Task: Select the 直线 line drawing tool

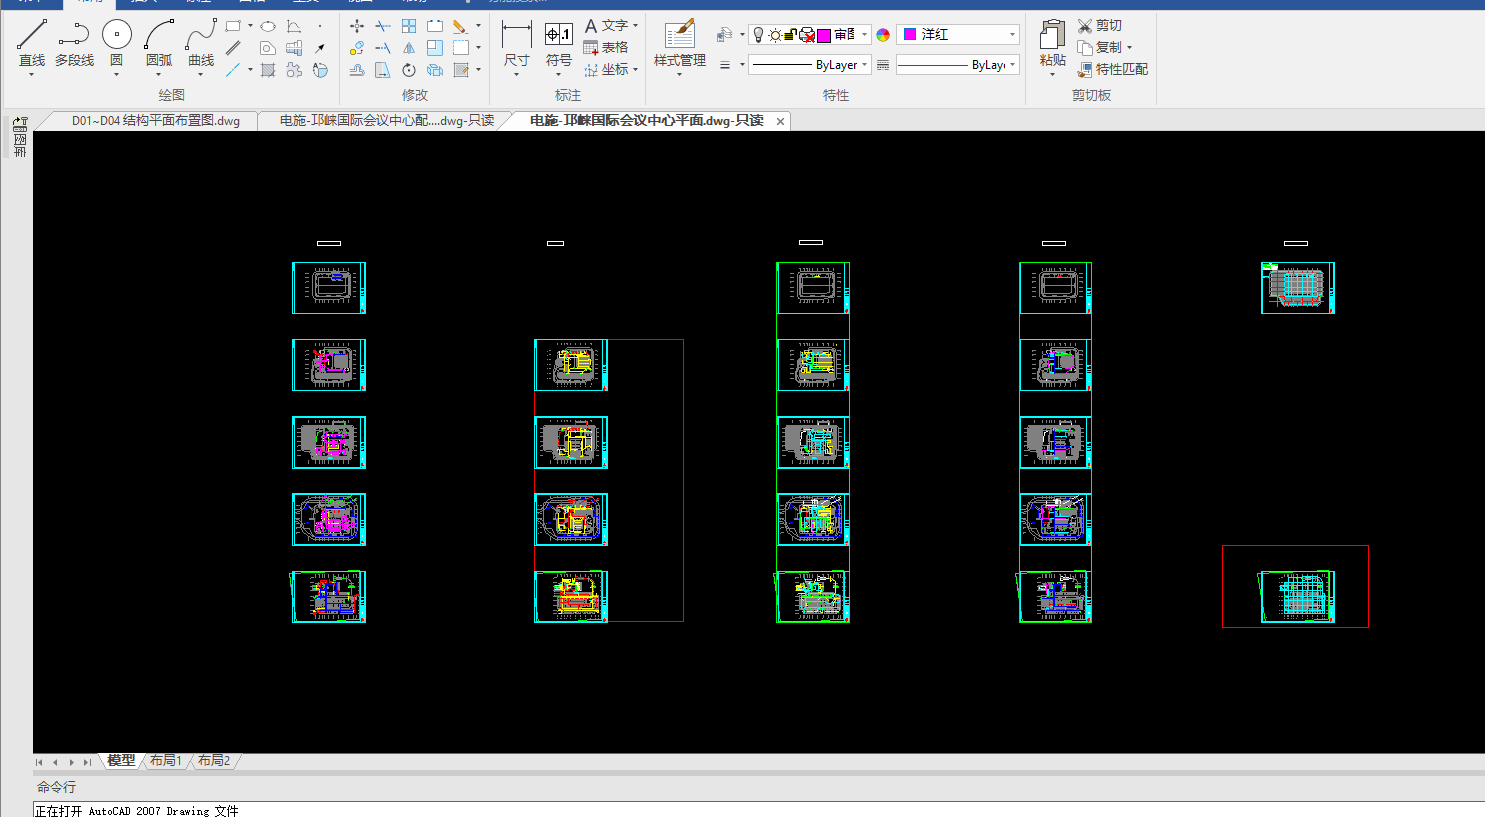Action: (31, 45)
